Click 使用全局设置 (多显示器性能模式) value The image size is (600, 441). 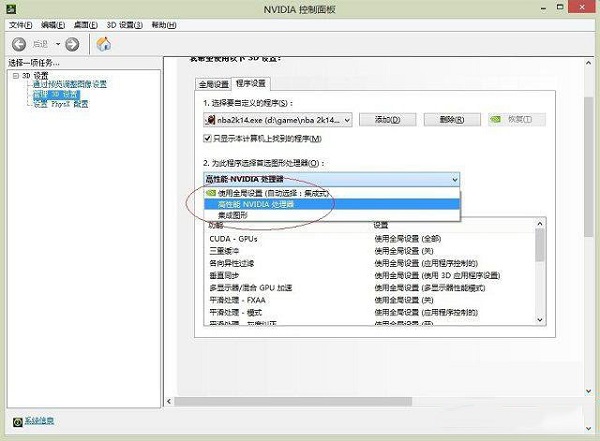[430, 288]
